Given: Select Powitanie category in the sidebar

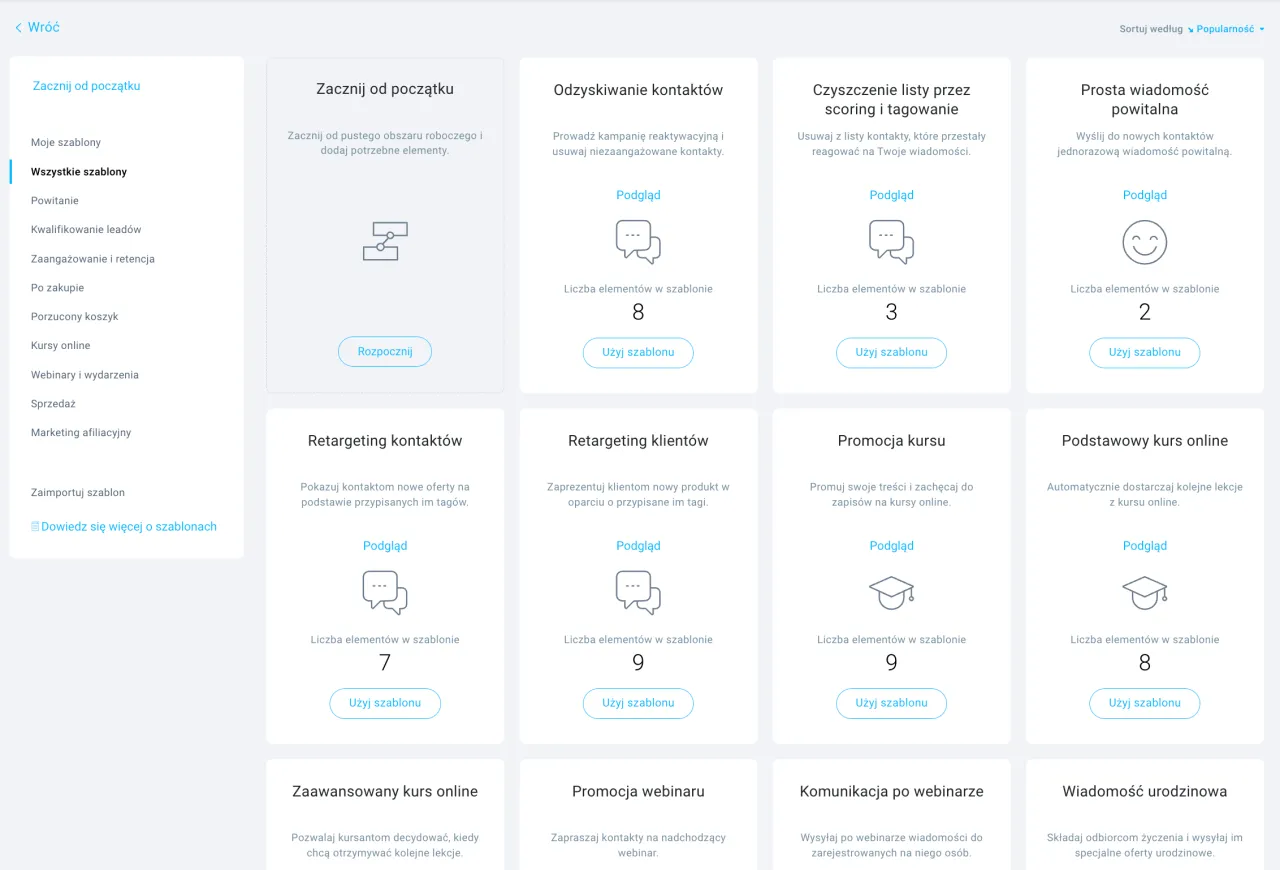Looking at the screenshot, I should point(54,200).
